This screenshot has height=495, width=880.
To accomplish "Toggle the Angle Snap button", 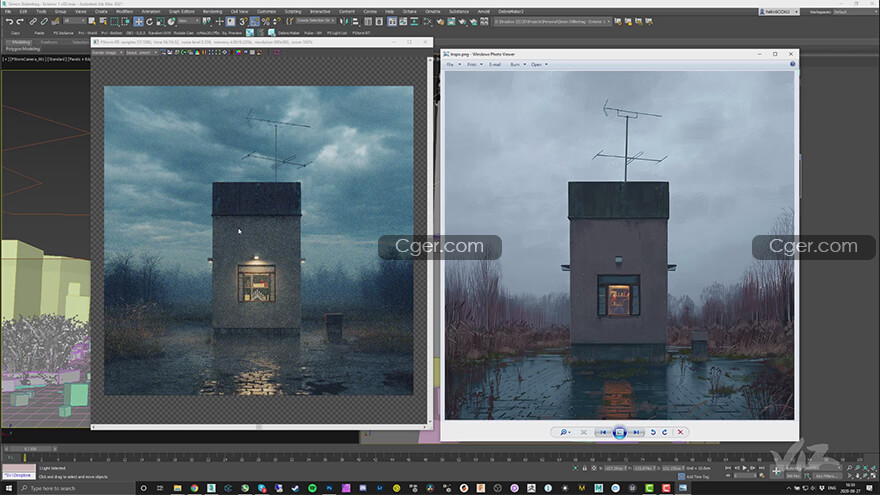I will click(254, 21).
